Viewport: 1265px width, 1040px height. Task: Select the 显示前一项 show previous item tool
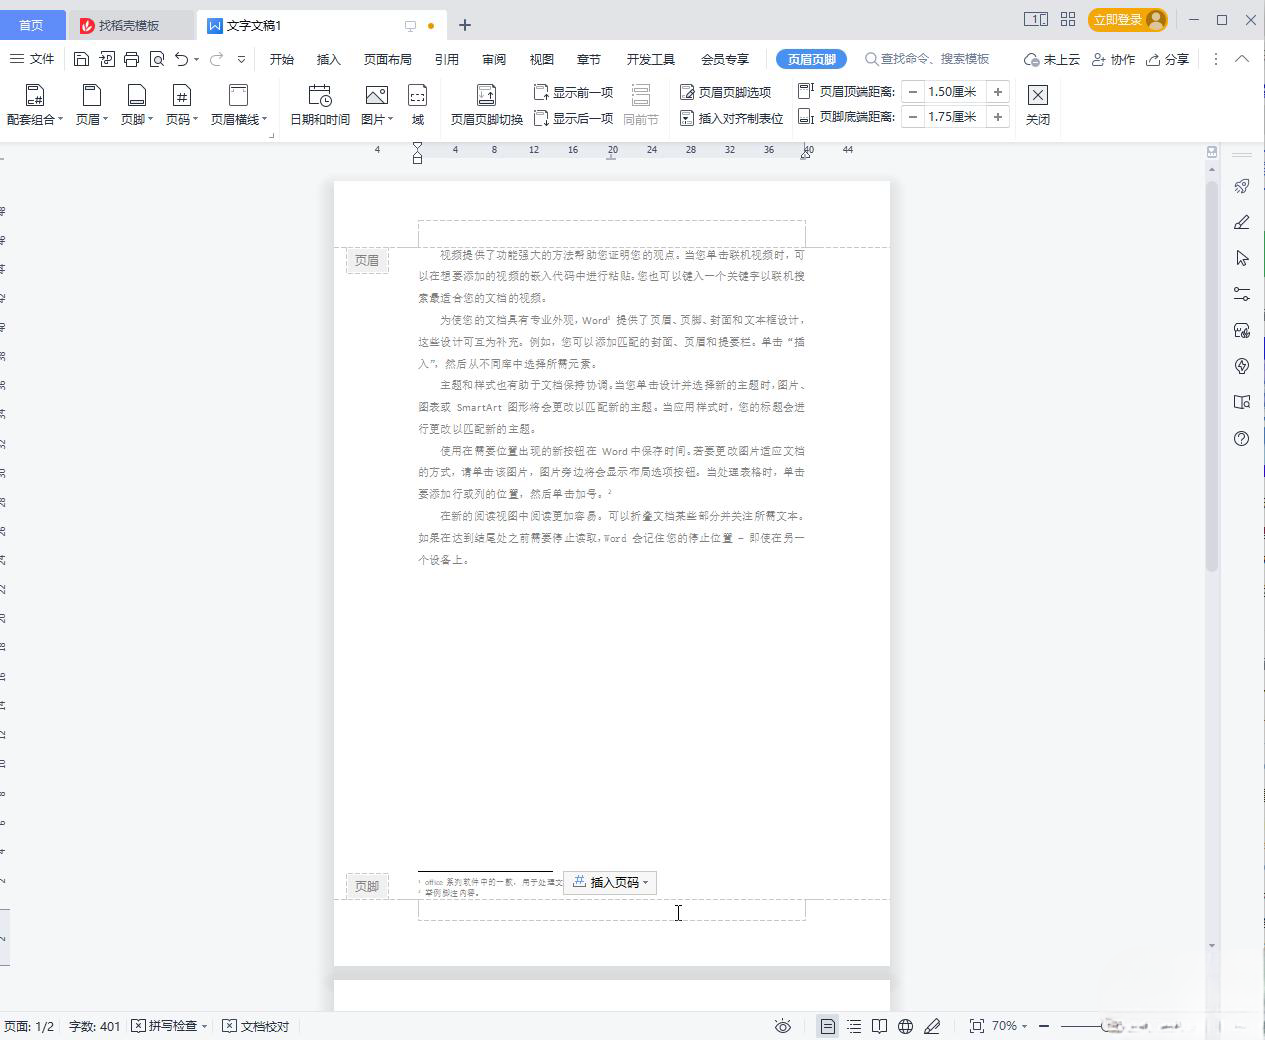[573, 91]
